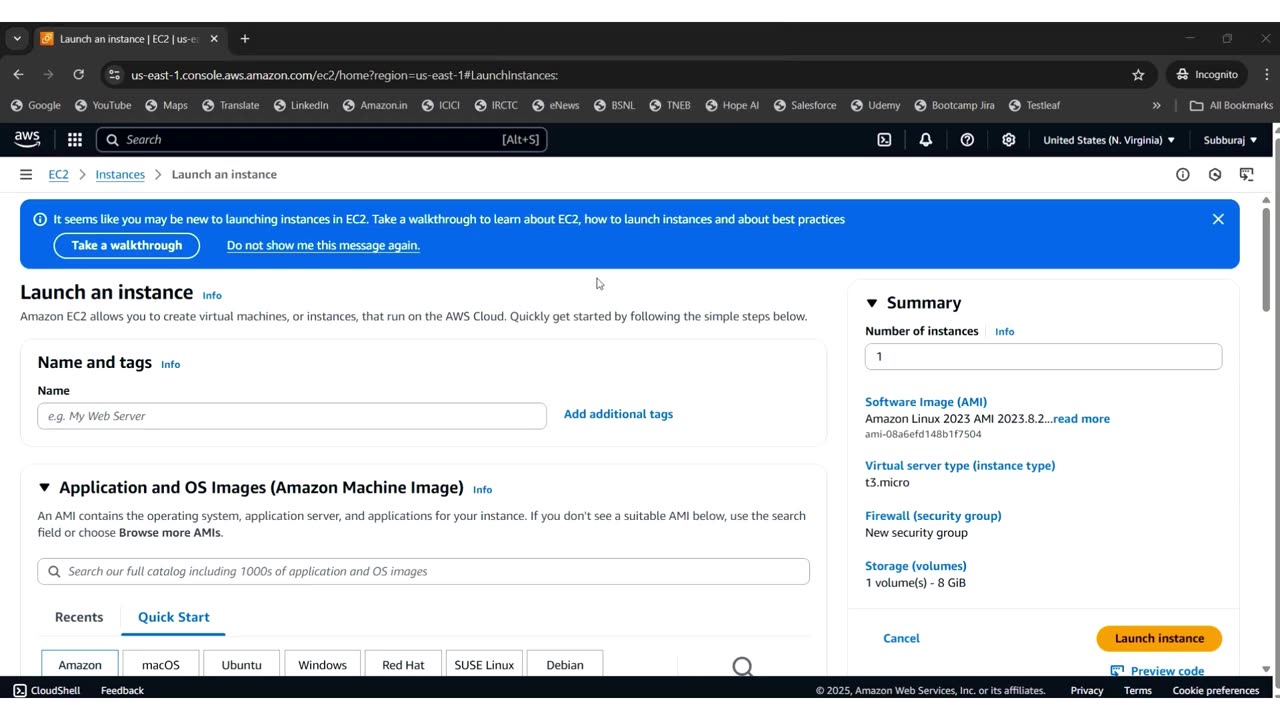
Task: Open the AWS services grid menu
Action: (x=75, y=140)
